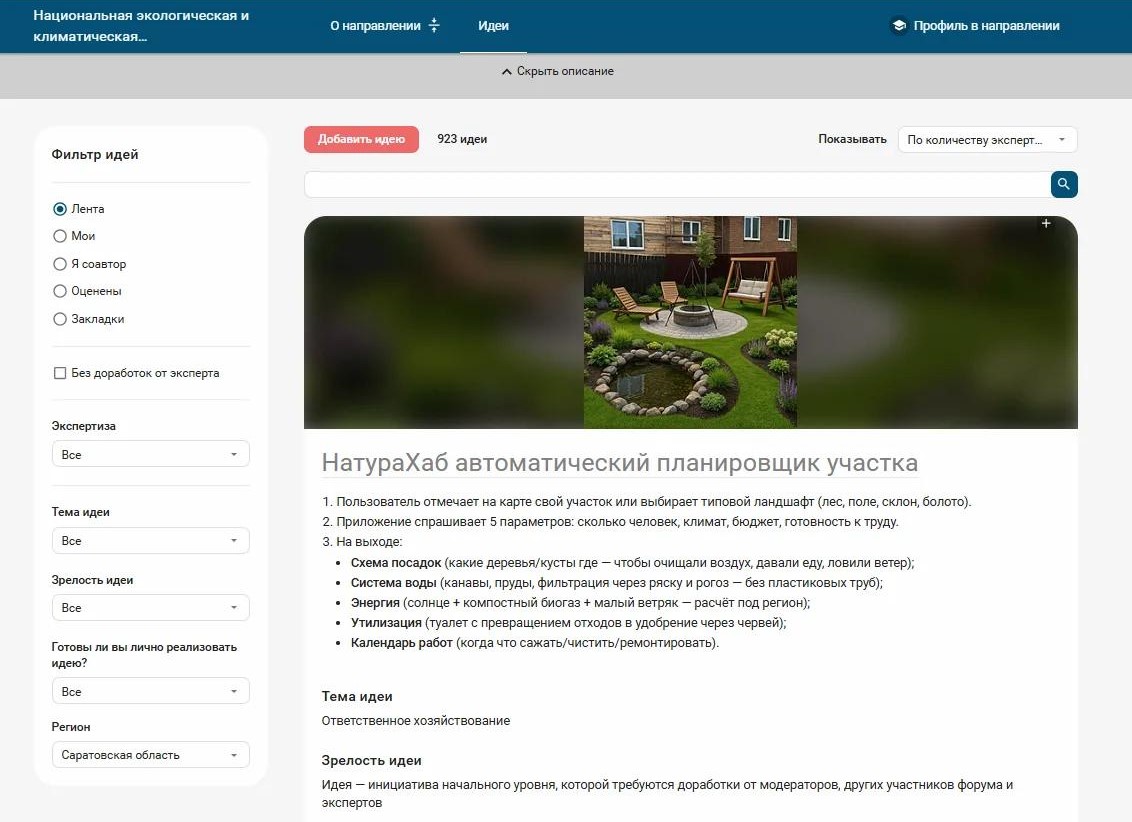Click the Показывать label
Image resolution: width=1132 pixels, height=822 pixels.
(x=852, y=139)
